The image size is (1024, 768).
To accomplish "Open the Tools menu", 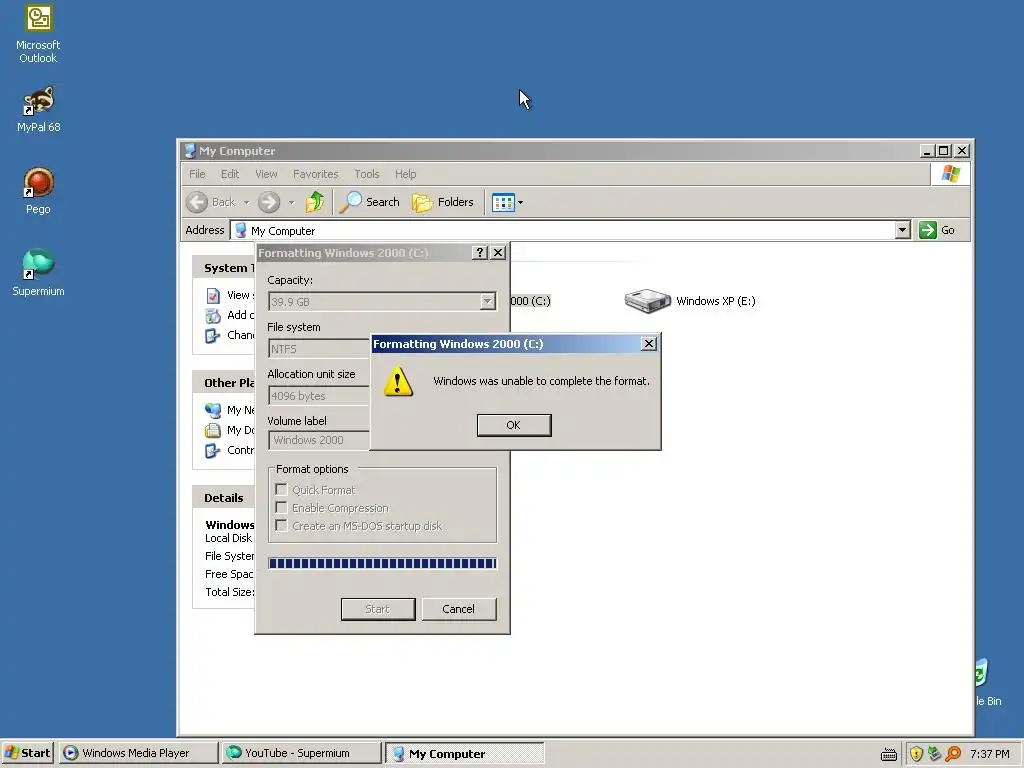I will pos(366,174).
